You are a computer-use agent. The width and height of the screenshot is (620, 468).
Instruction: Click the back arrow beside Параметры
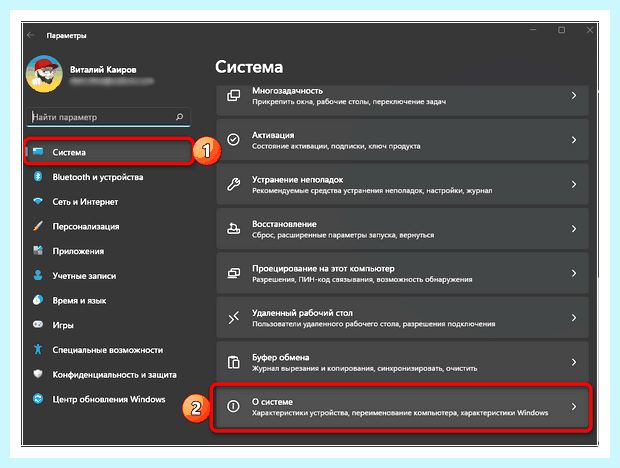click(30, 35)
